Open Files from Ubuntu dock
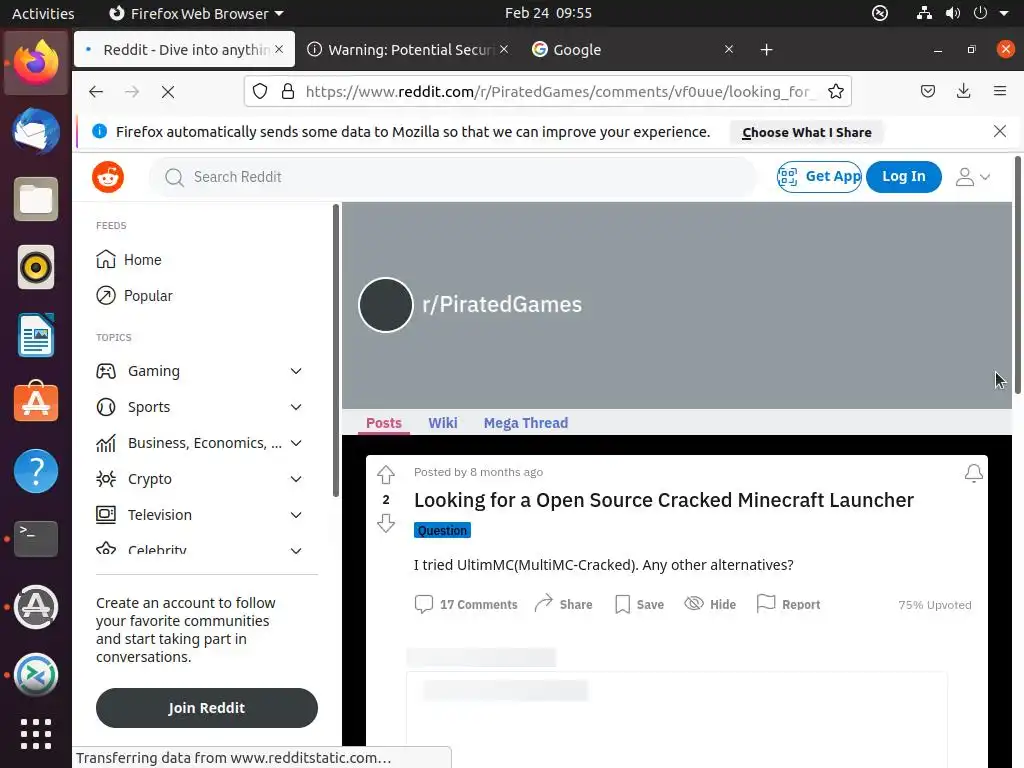Image resolution: width=1024 pixels, height=768 pixels. pos(36,199)
